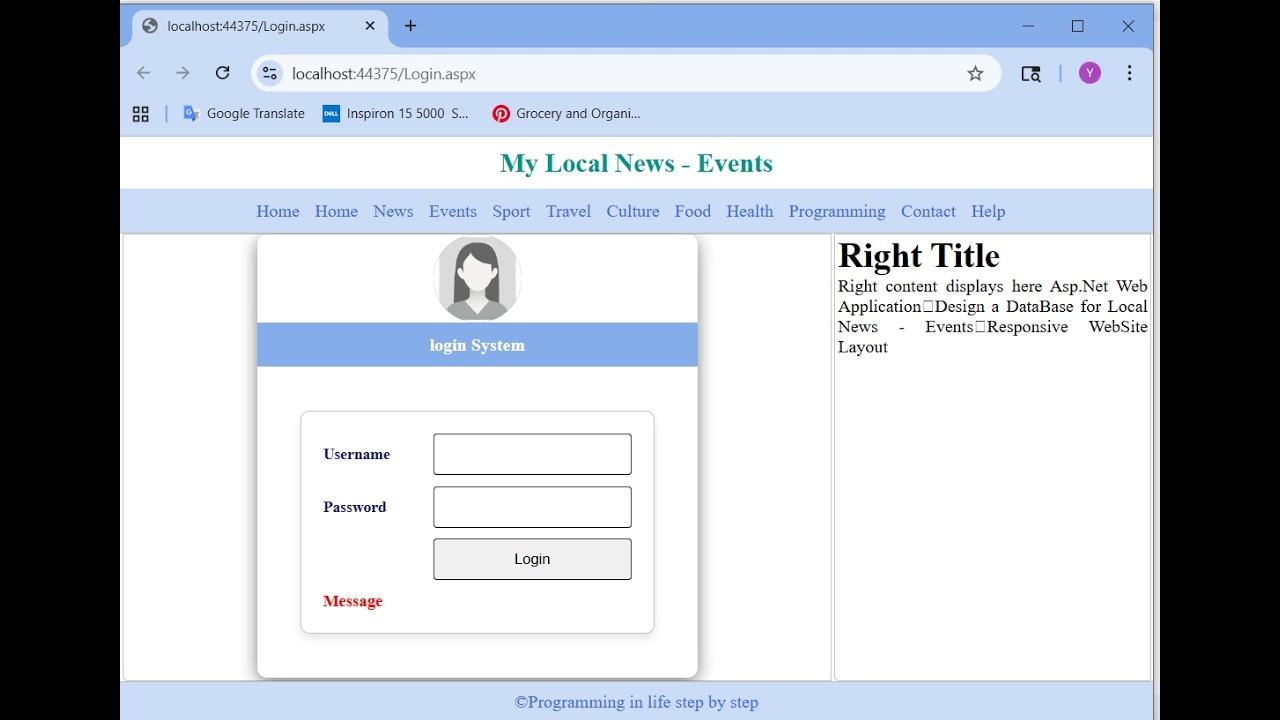This screenshot has width=1280, height=720.
Task: Open the Events nav link
Action: coord(453,211)
